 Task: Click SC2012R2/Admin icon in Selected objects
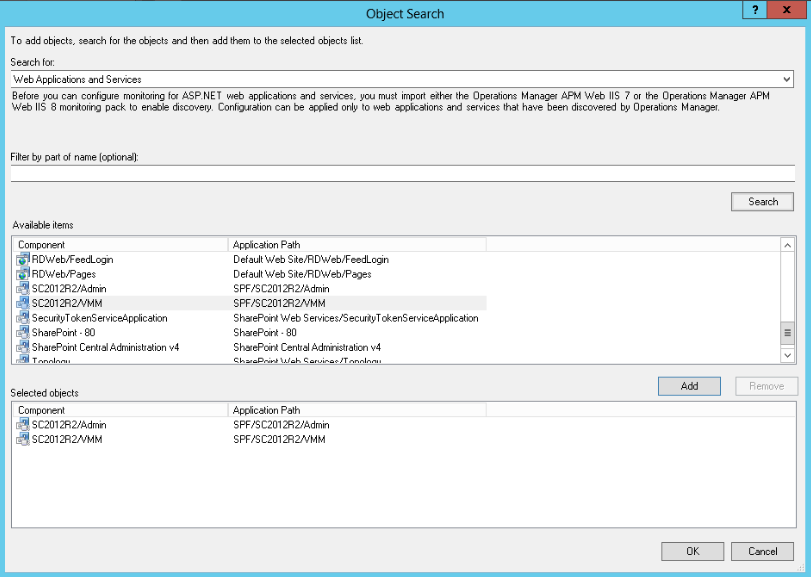[23, 425]
